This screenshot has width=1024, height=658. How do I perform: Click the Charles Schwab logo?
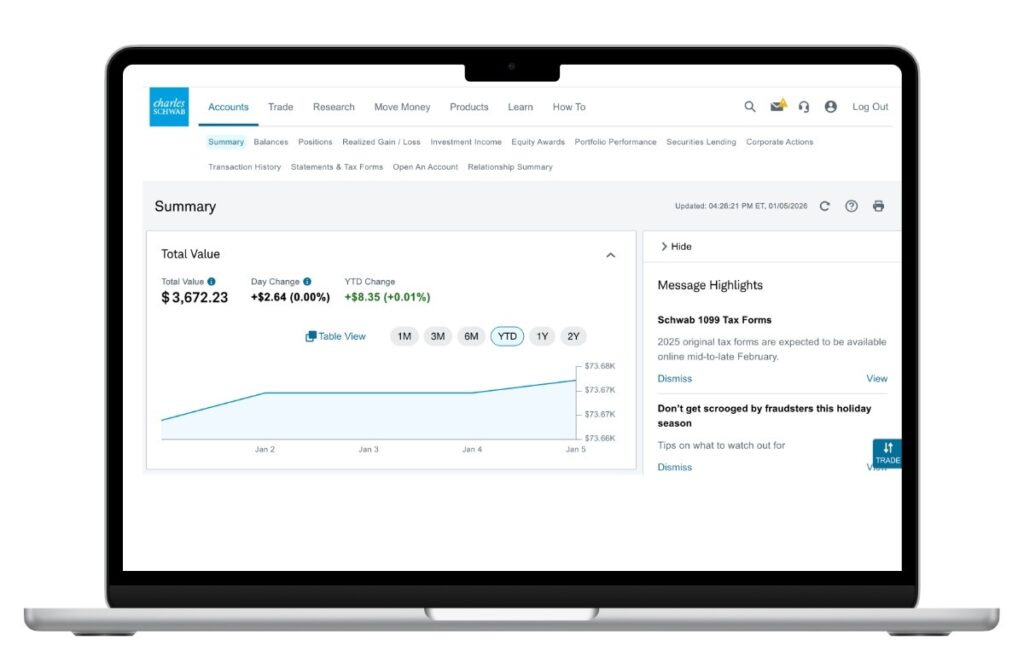[168, 107]
